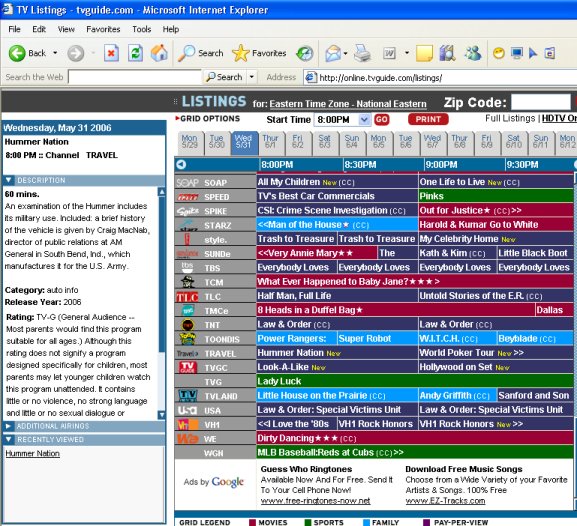Viewport: 577px width, 526px height.
Task: Expand Grid Options arrow
Action: pos(177,118)
